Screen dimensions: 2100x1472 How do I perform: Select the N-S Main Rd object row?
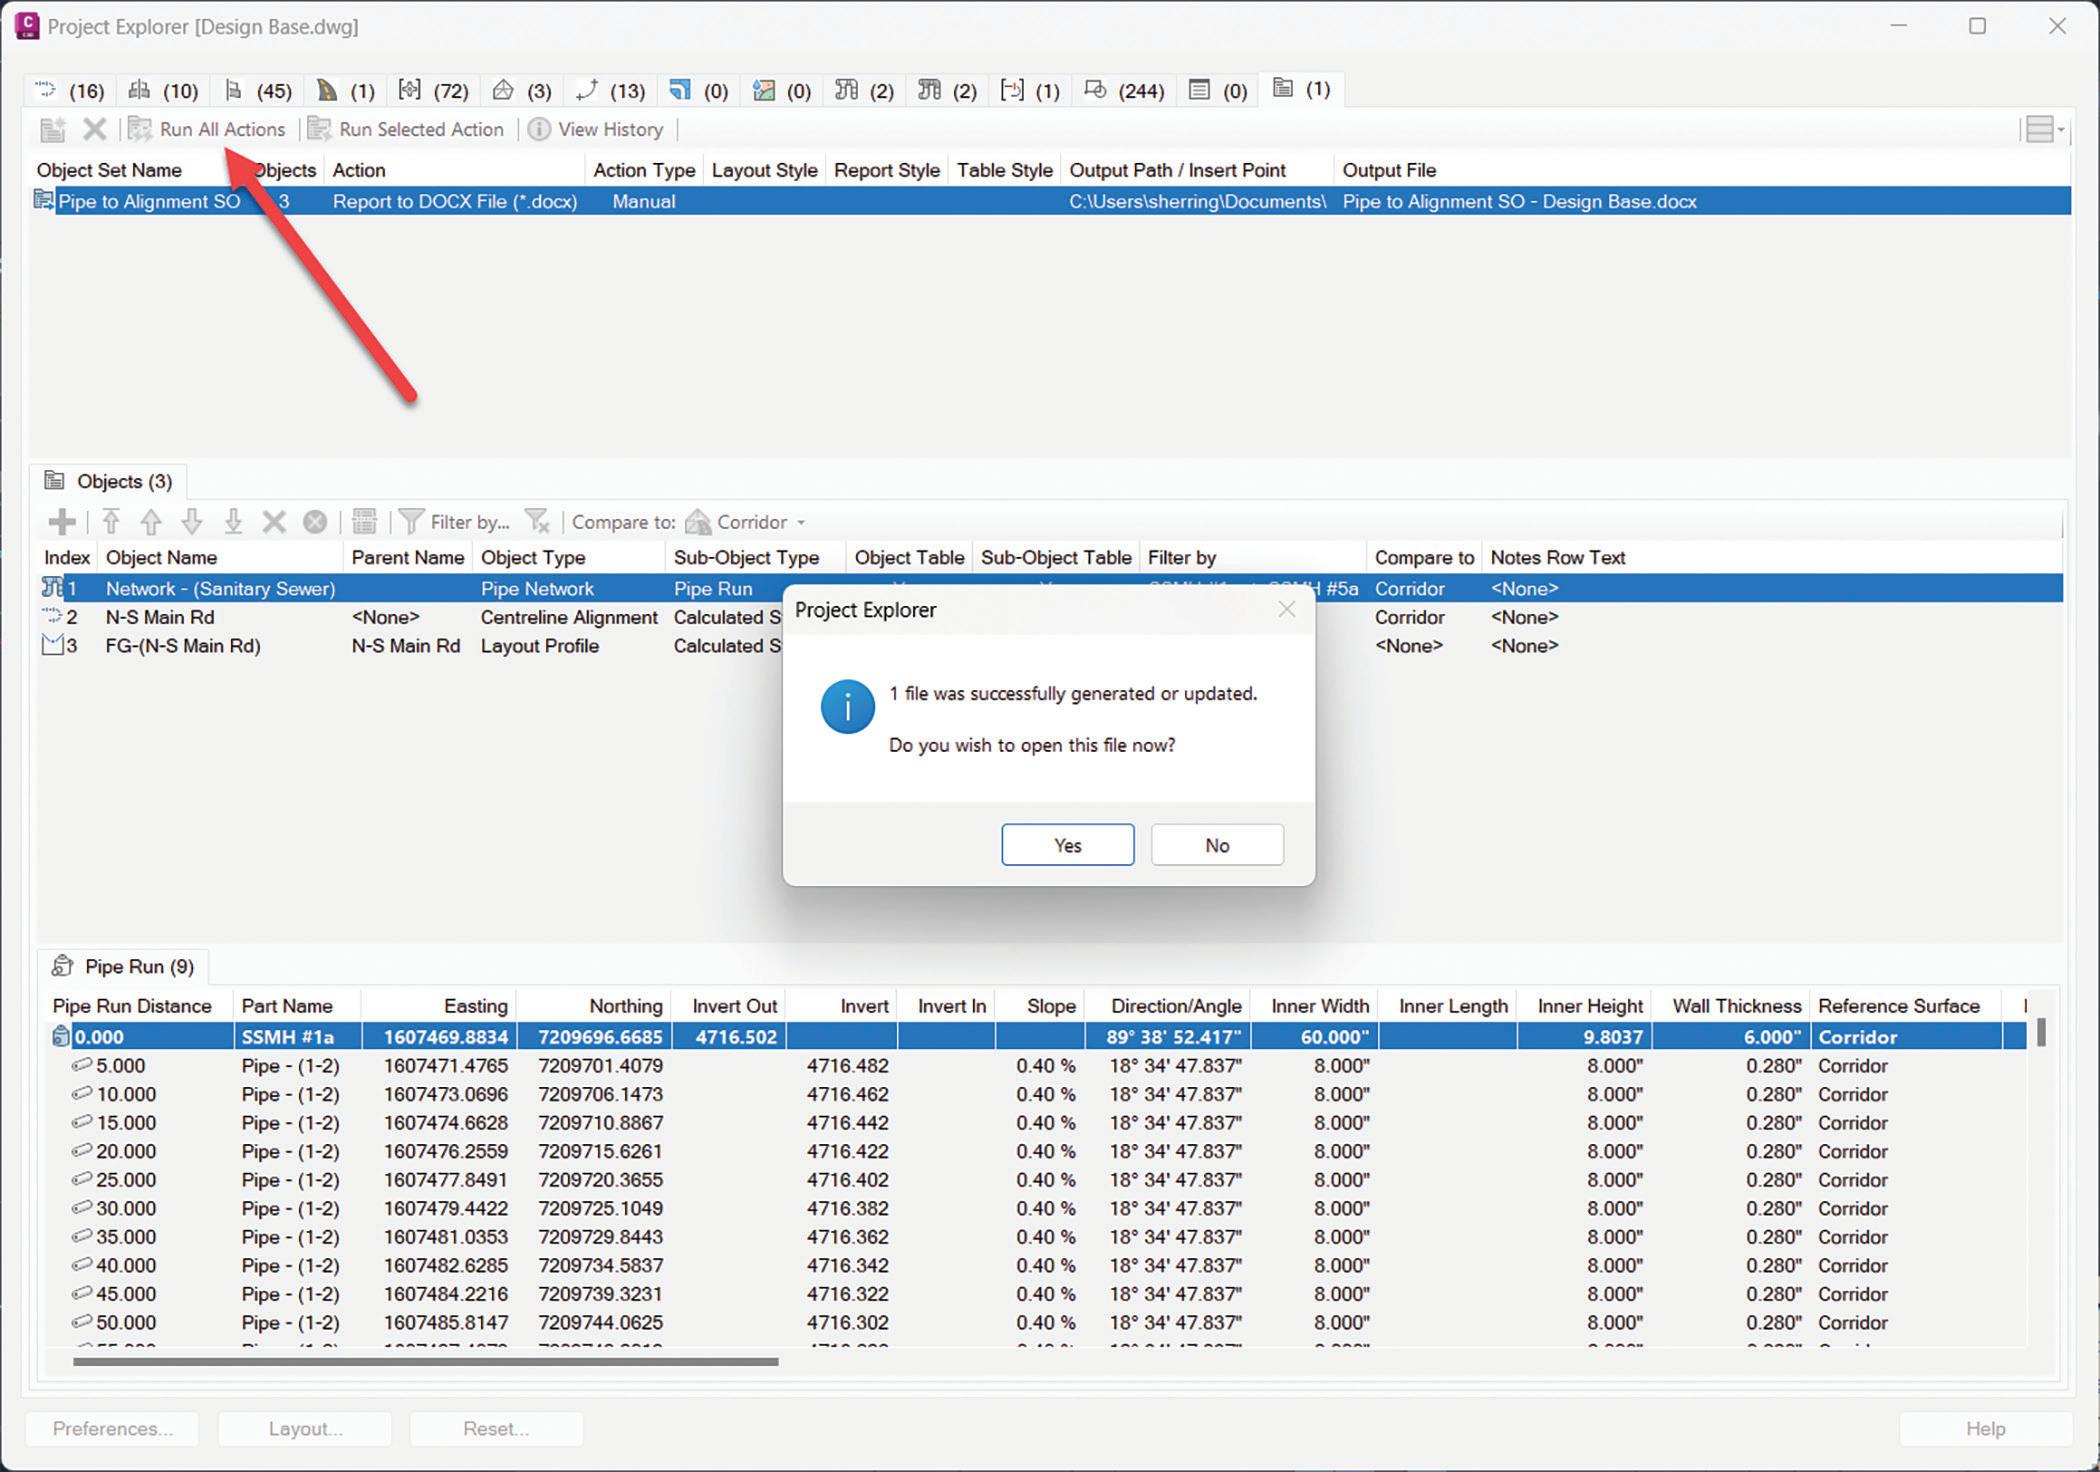pos(160,617)
